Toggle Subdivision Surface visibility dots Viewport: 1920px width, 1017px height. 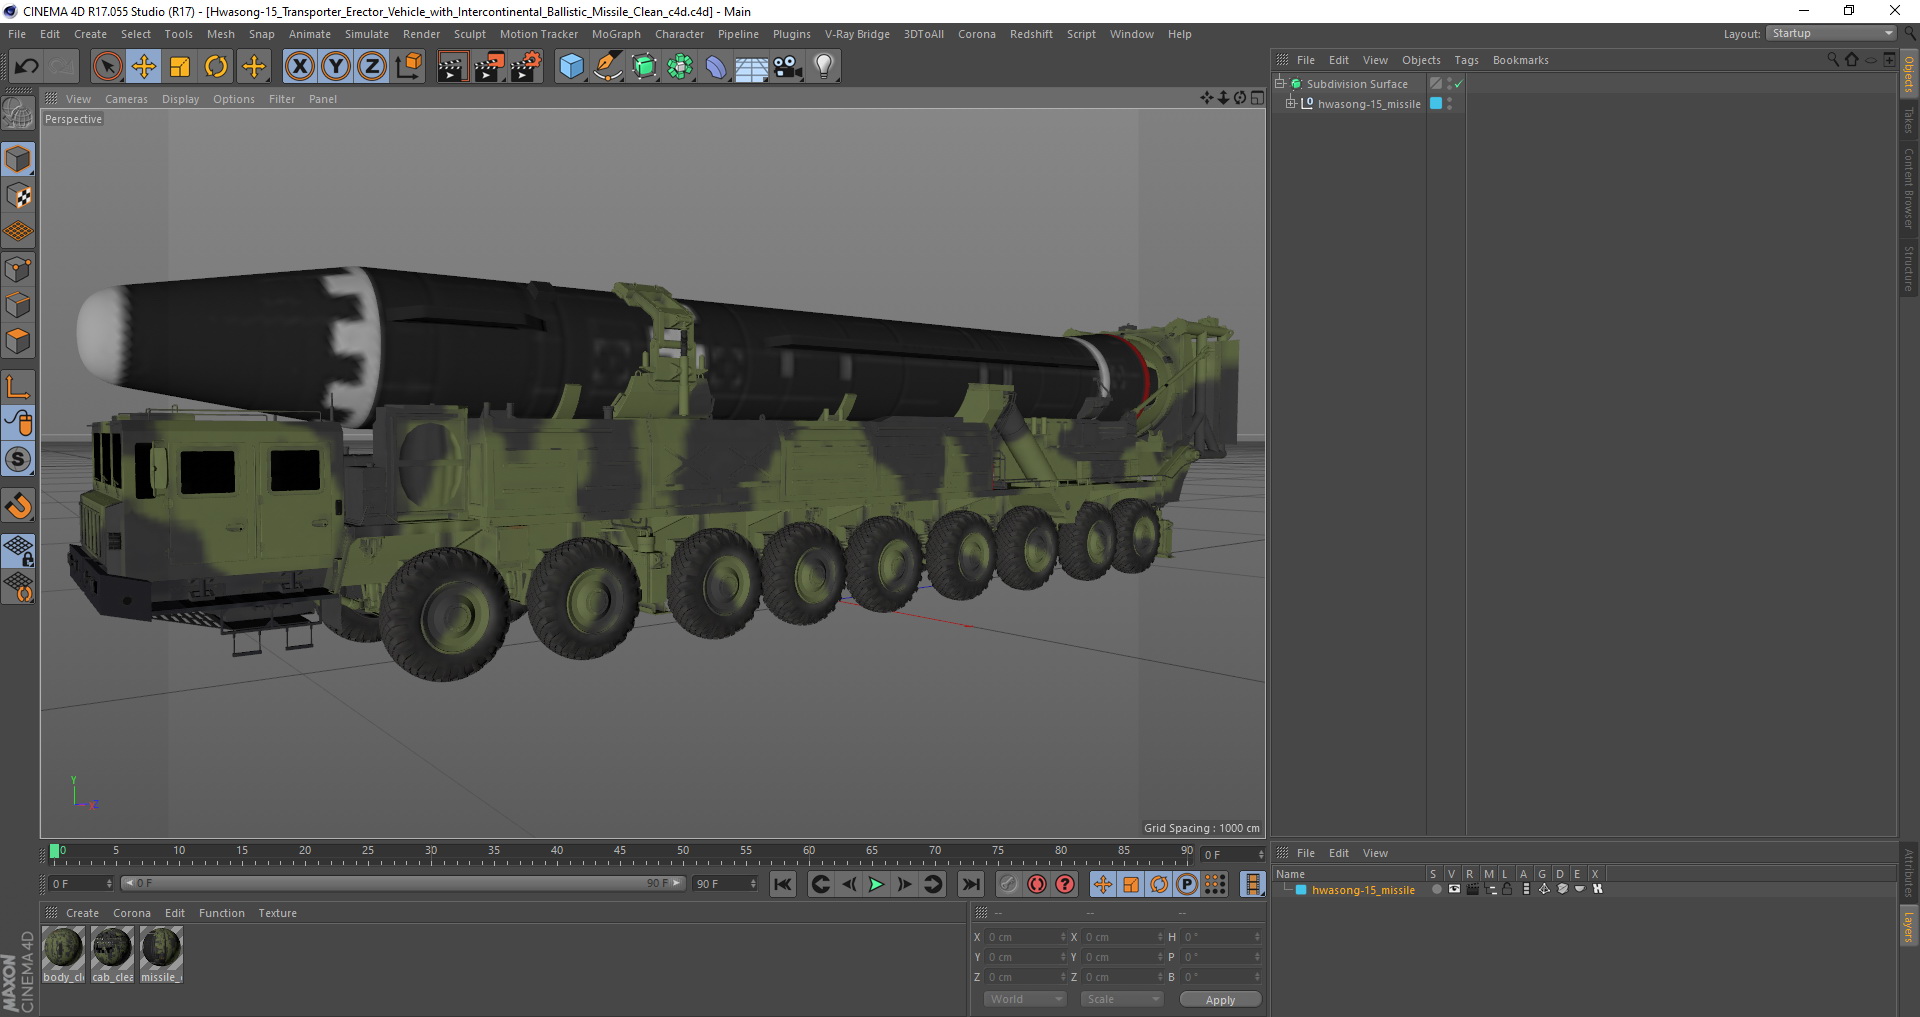pos(1449,84)
